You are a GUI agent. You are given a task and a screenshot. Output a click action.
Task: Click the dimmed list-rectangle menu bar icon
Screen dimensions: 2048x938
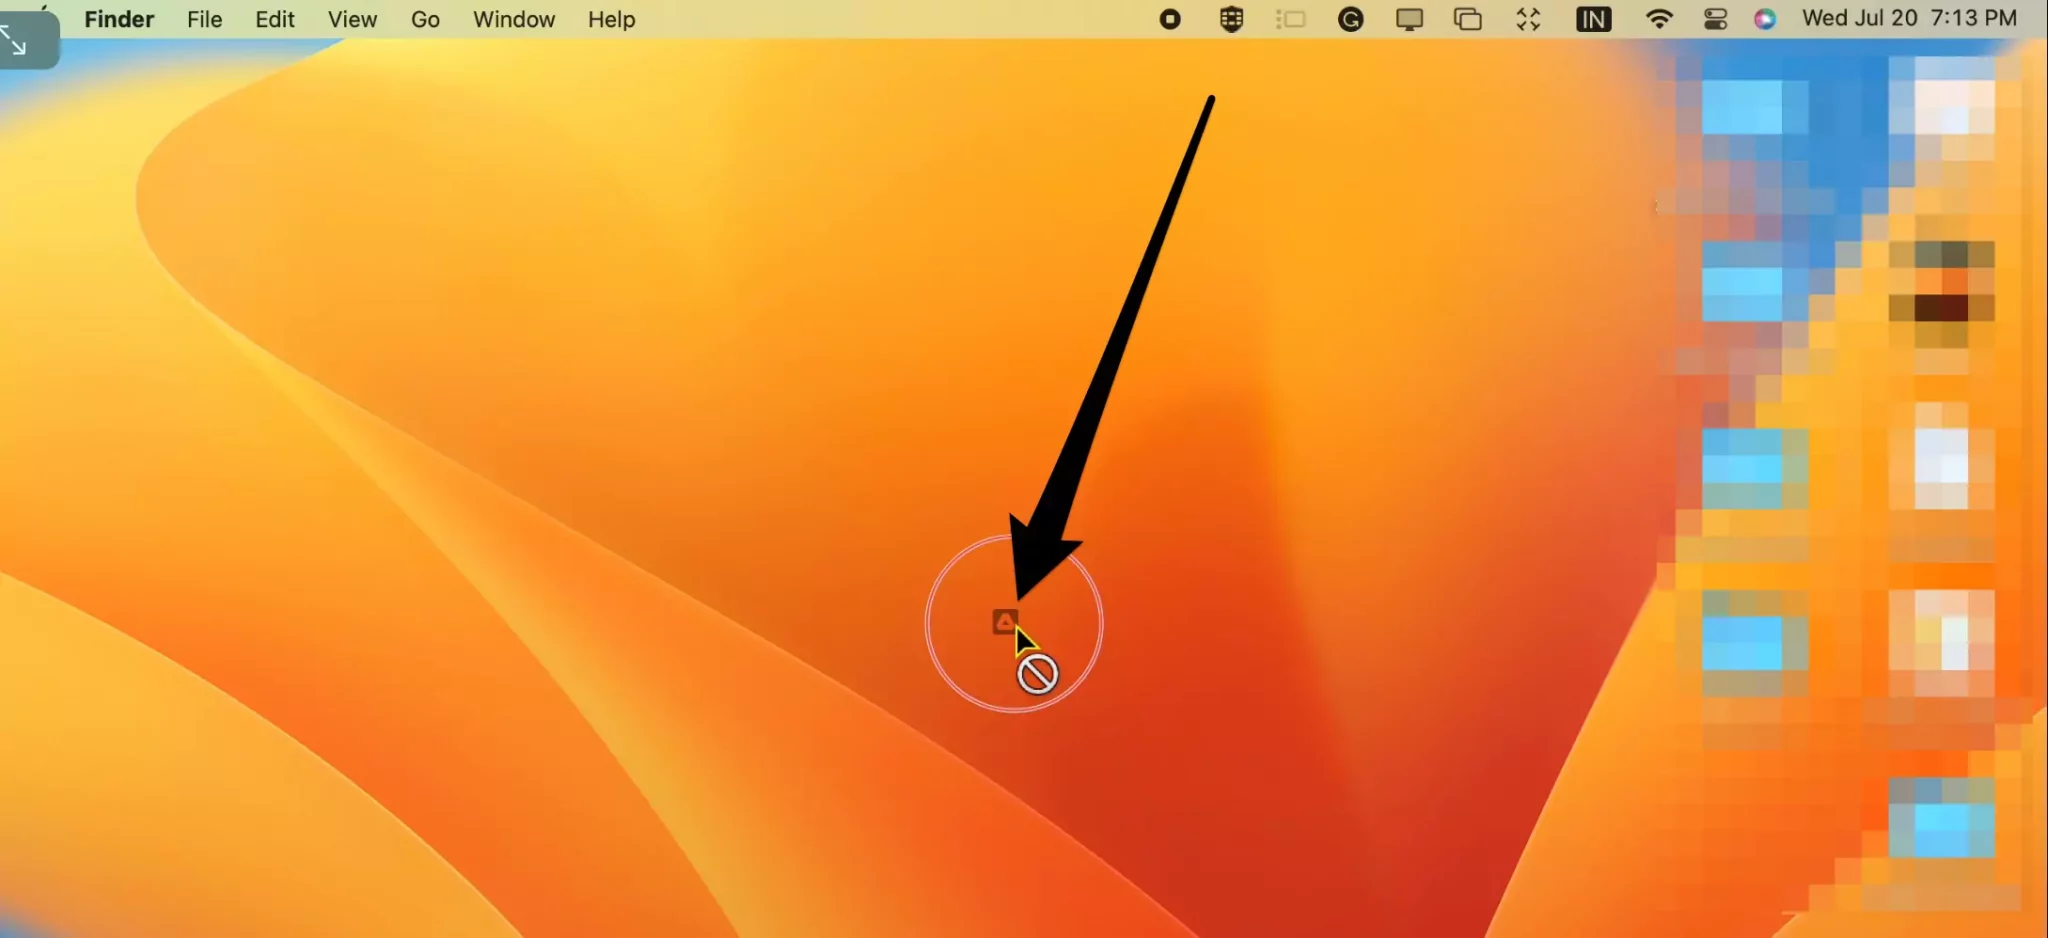click(x=1291, y=19)
